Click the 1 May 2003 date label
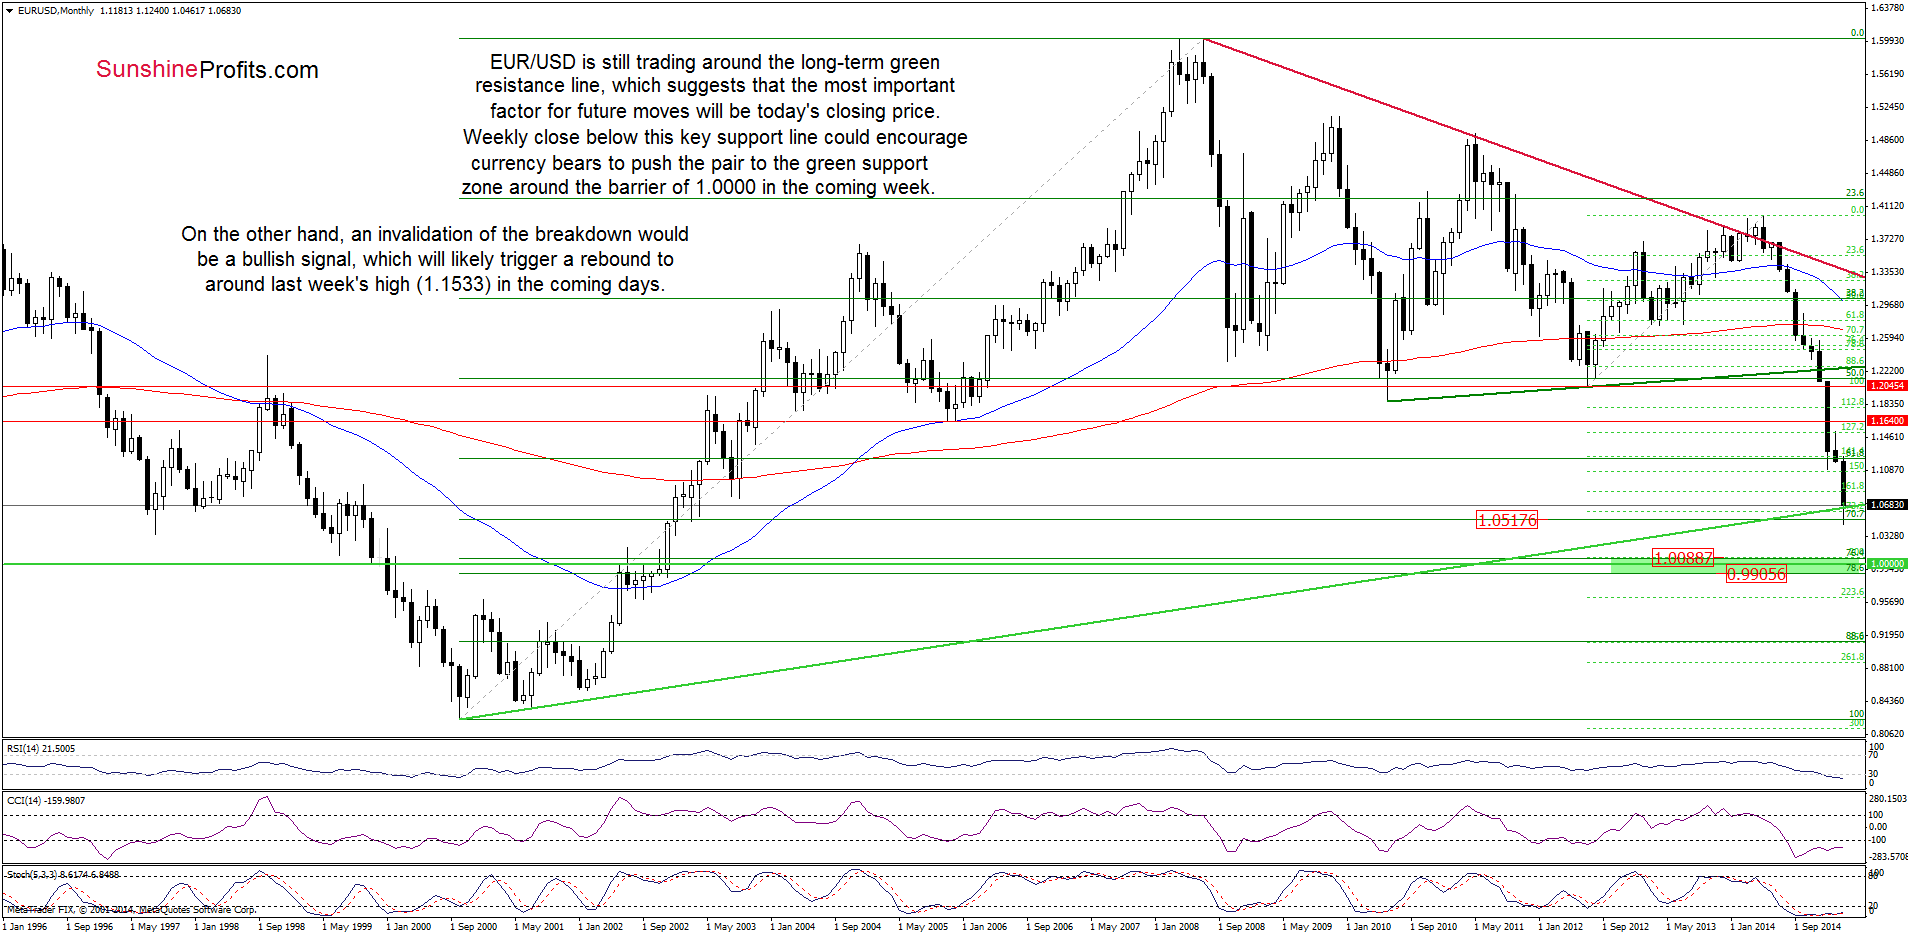This screenshot has width=1908, height=935. pyautogui.click(x=731, y=927)
